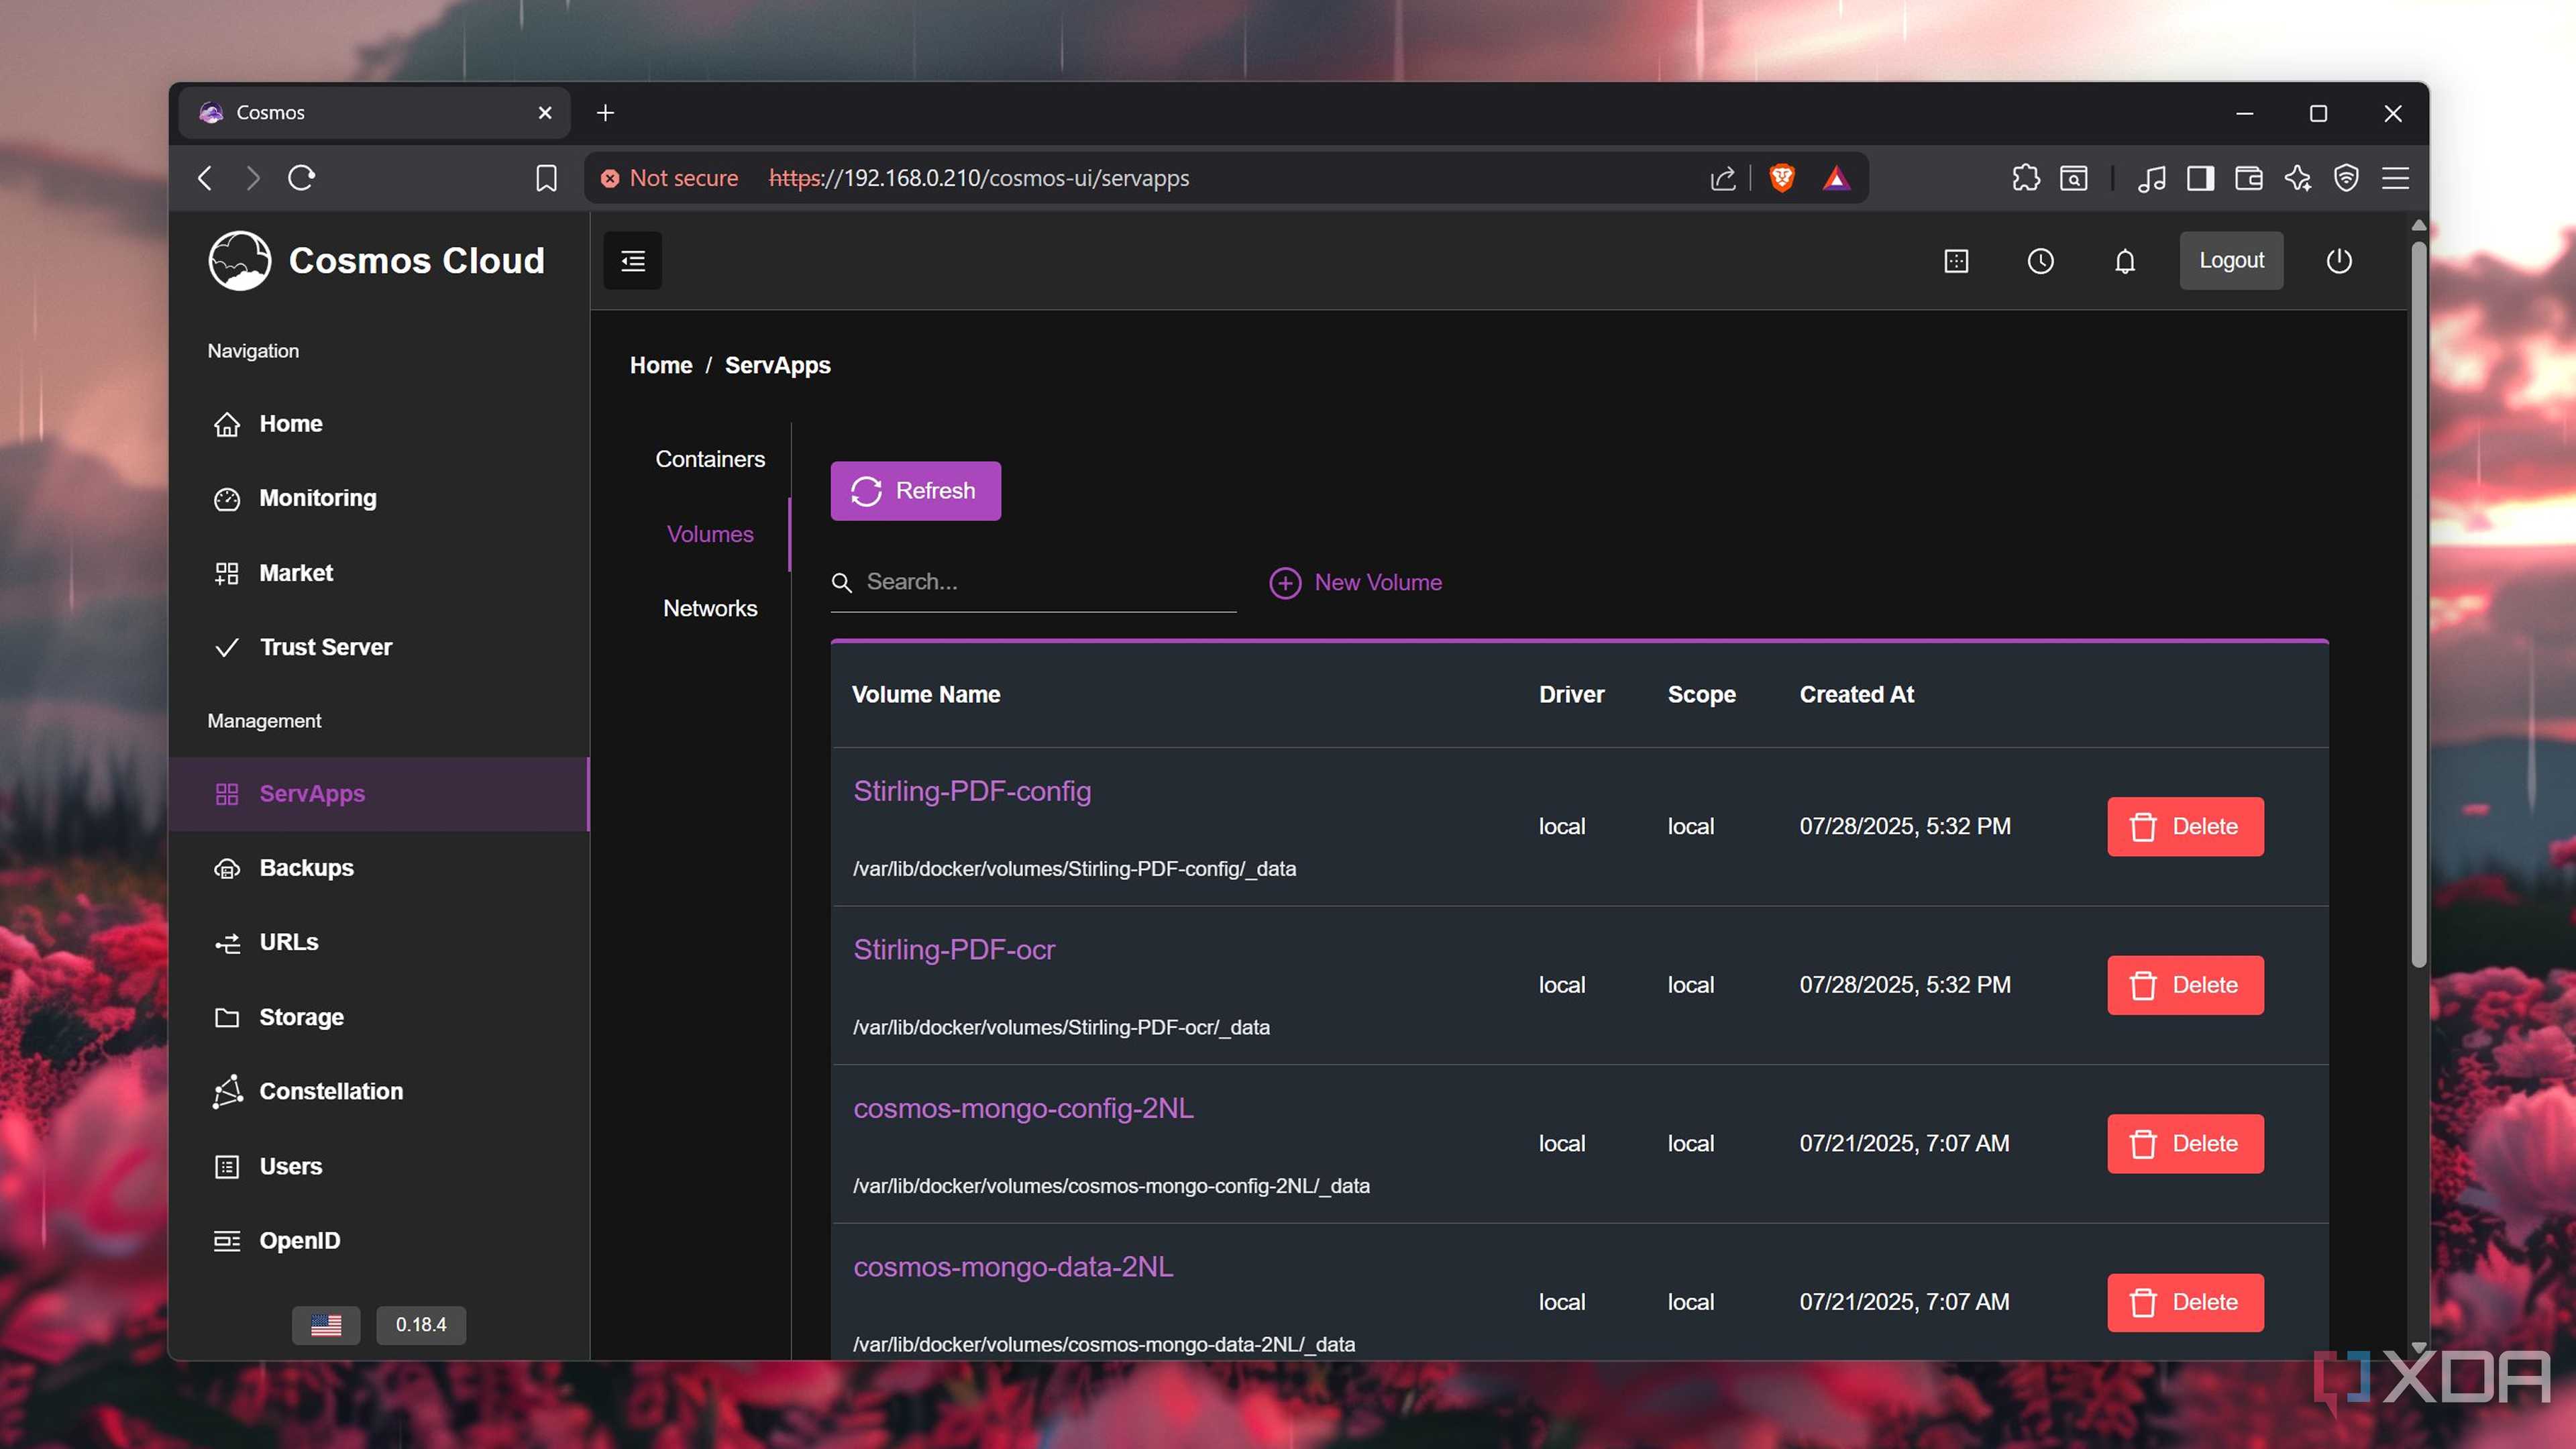
Task: Open Brave Shields lion icon
Action: [x=1781, y=178]
